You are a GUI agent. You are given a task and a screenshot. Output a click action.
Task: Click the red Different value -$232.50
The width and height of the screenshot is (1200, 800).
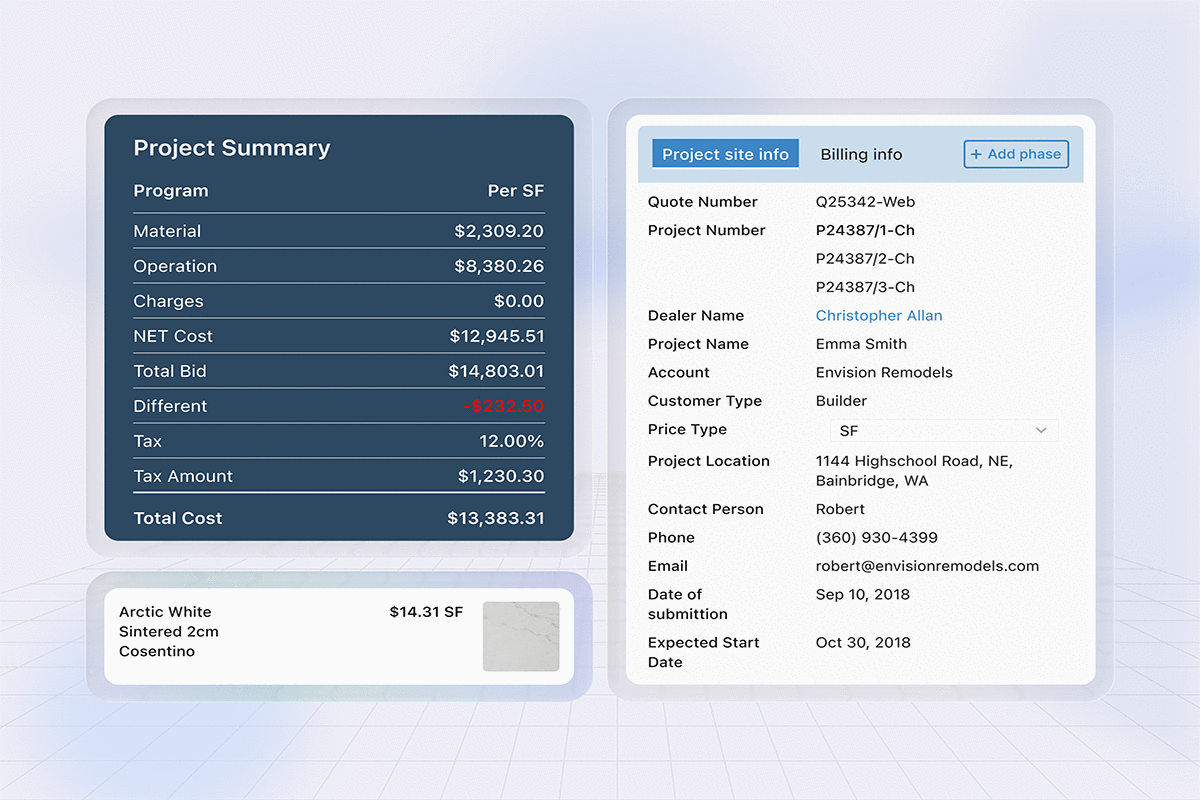click(503, 407)
